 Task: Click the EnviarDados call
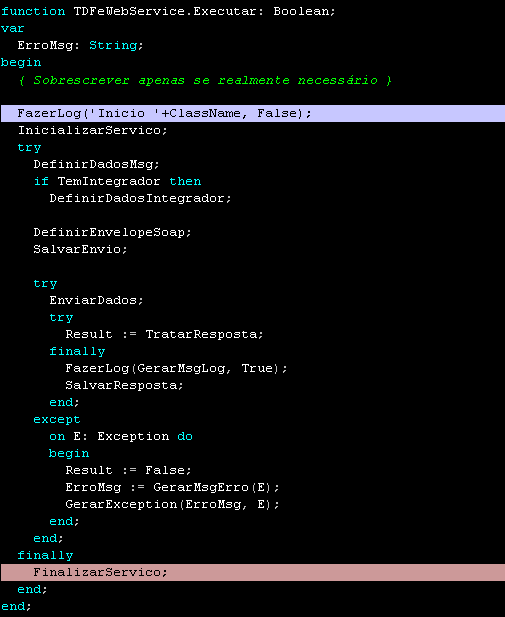pos(96,300)
